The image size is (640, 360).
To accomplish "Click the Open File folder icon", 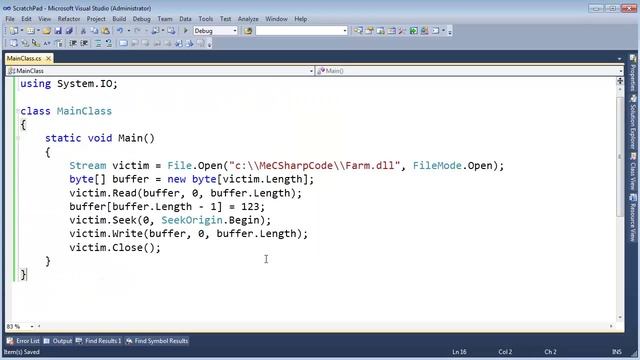I will pyautogui.click(x=47, y=31).
